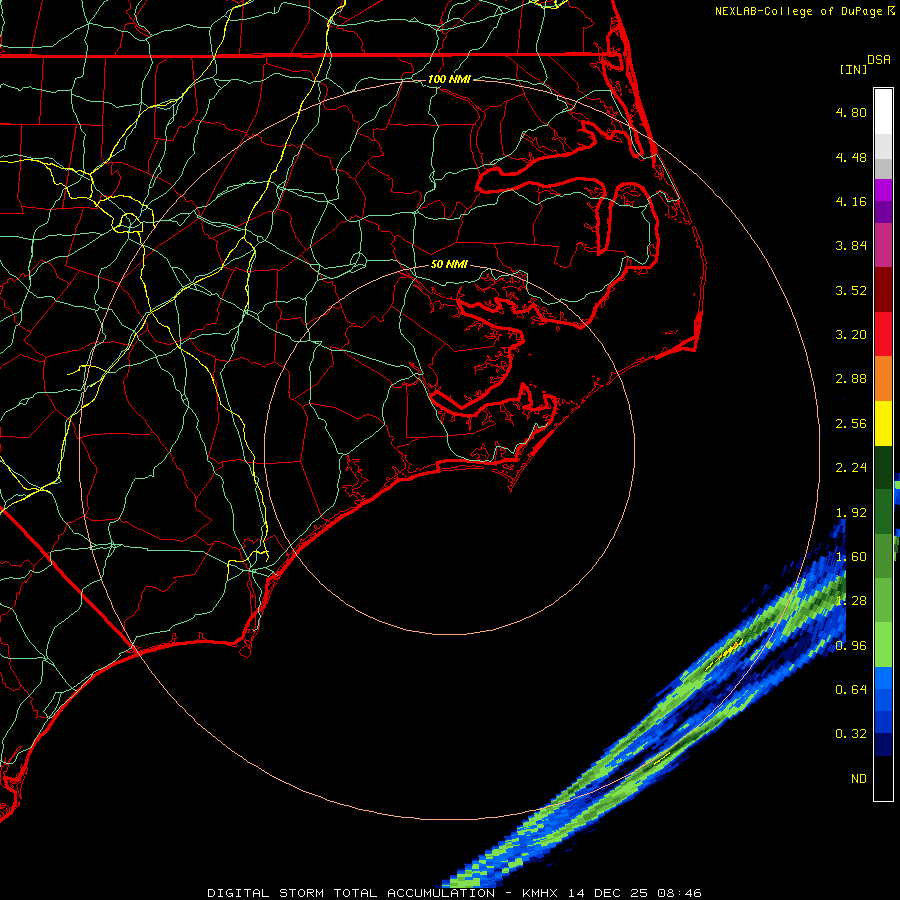Select the 2.56 legend value

coord(851,423)
